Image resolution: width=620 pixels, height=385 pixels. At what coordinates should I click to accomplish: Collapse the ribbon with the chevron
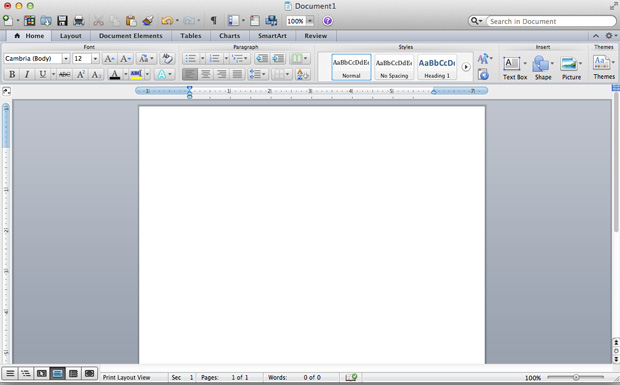(596, 36)
